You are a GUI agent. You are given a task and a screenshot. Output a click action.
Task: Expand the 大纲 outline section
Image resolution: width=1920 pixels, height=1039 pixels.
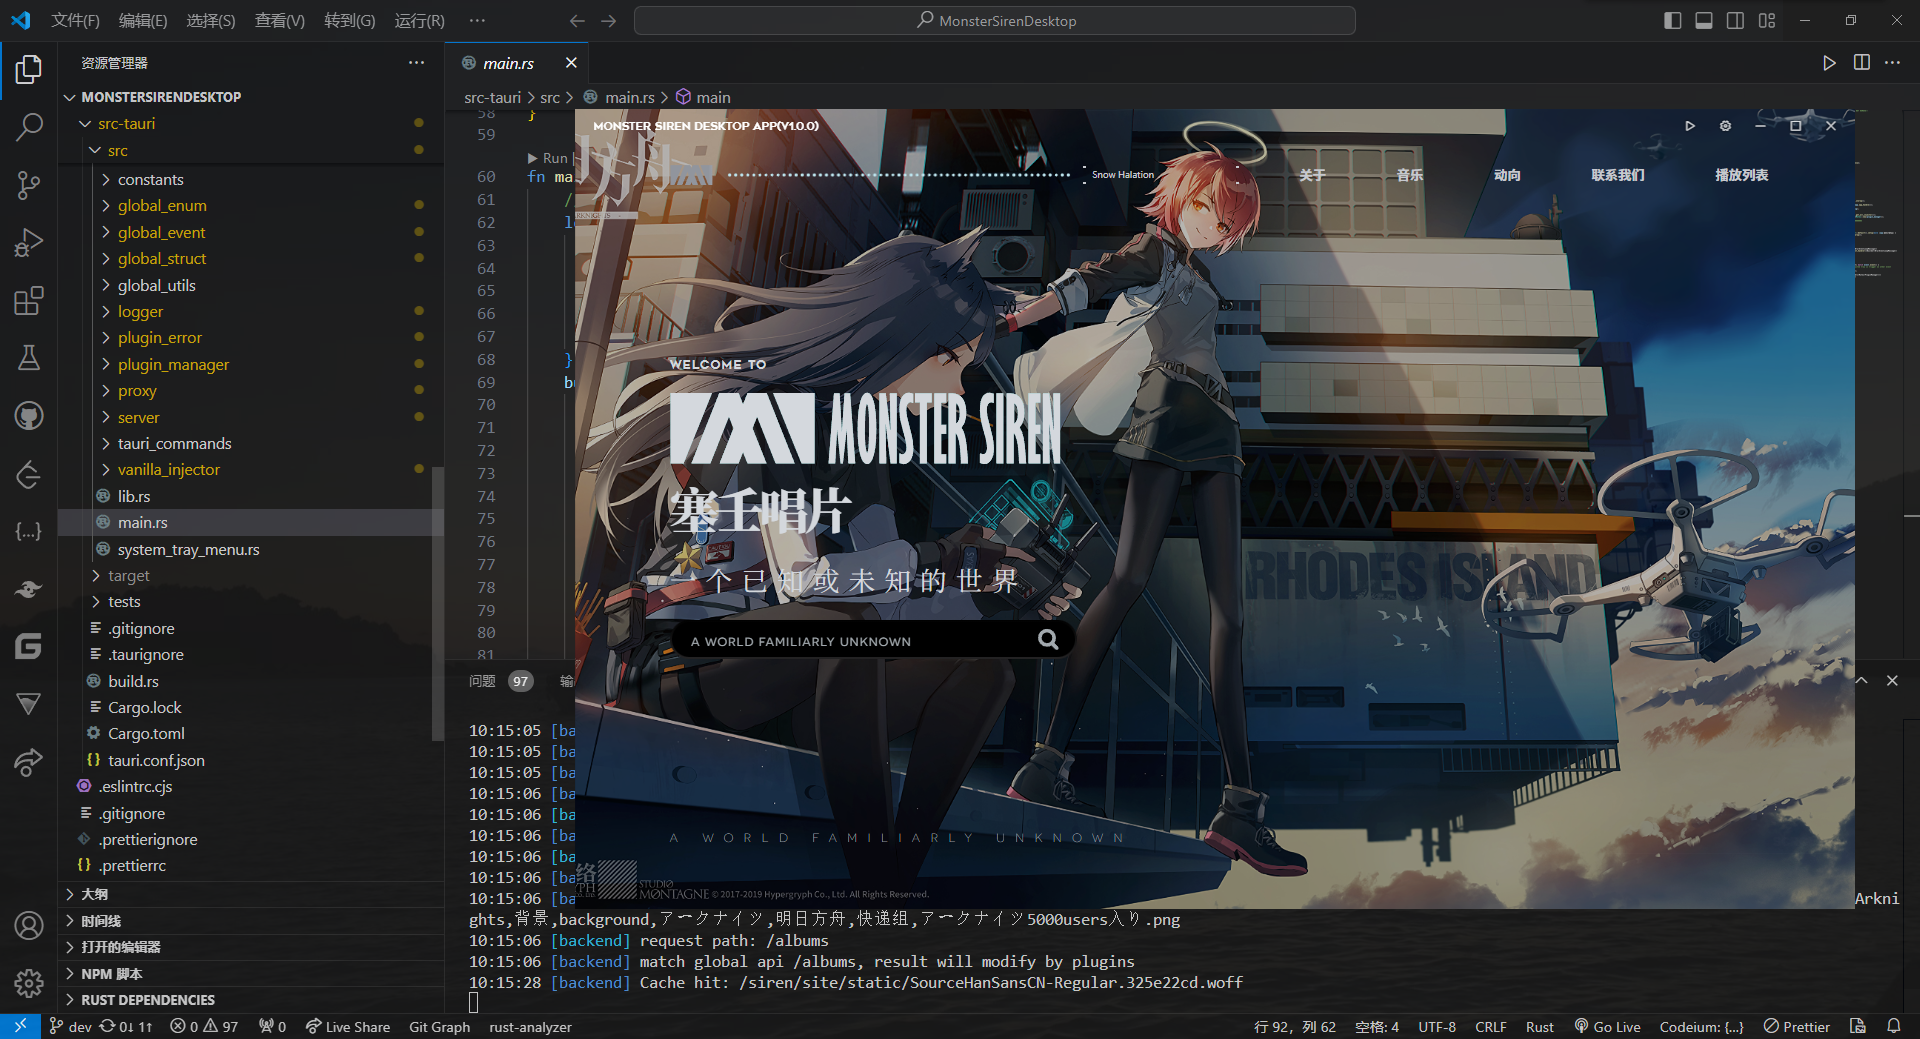click(x=94, y=894)
